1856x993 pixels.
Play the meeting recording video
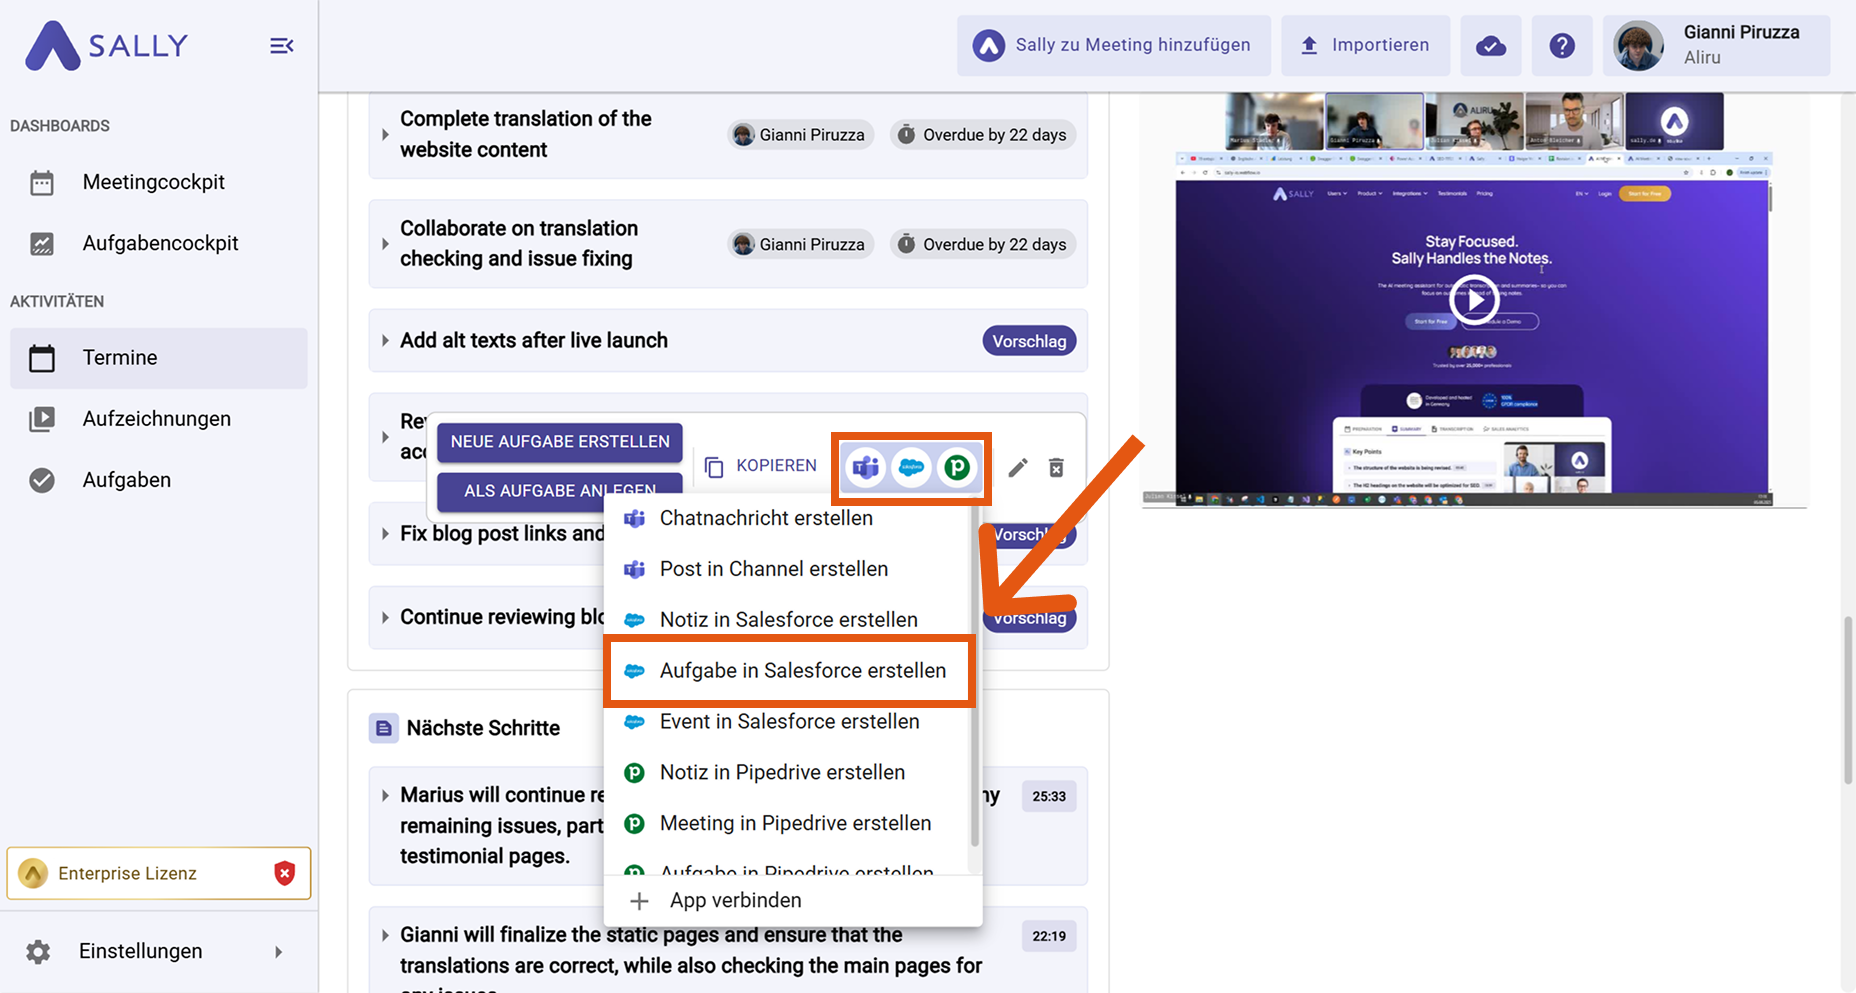pyautogui.click(x=1474, y=300)
